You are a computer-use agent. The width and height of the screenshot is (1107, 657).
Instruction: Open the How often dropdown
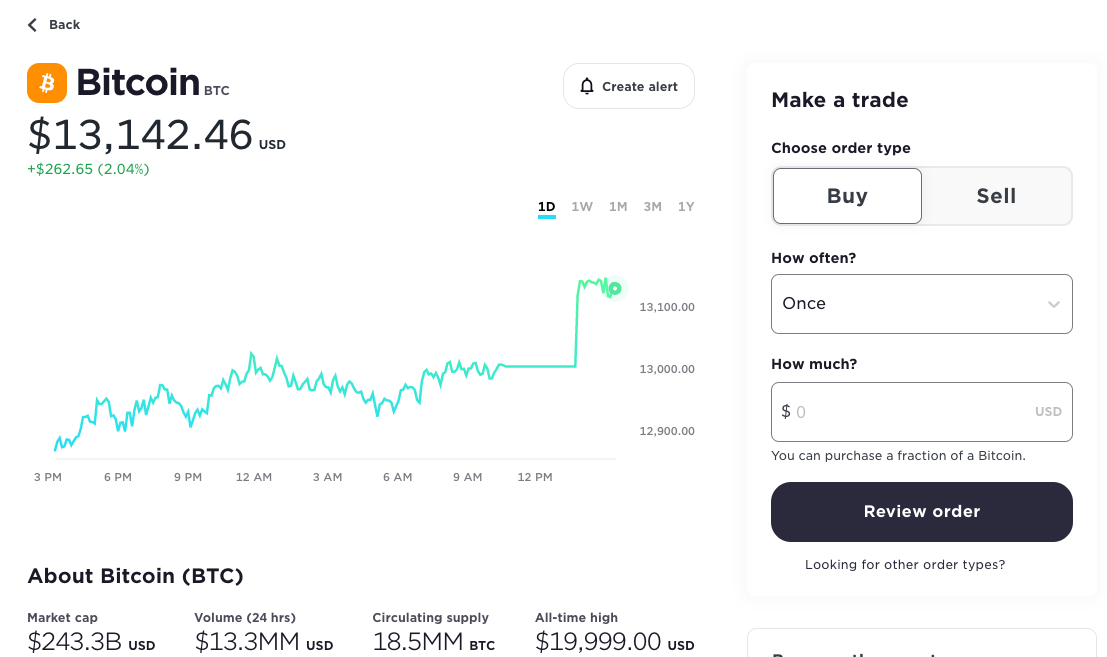point(921,304)
